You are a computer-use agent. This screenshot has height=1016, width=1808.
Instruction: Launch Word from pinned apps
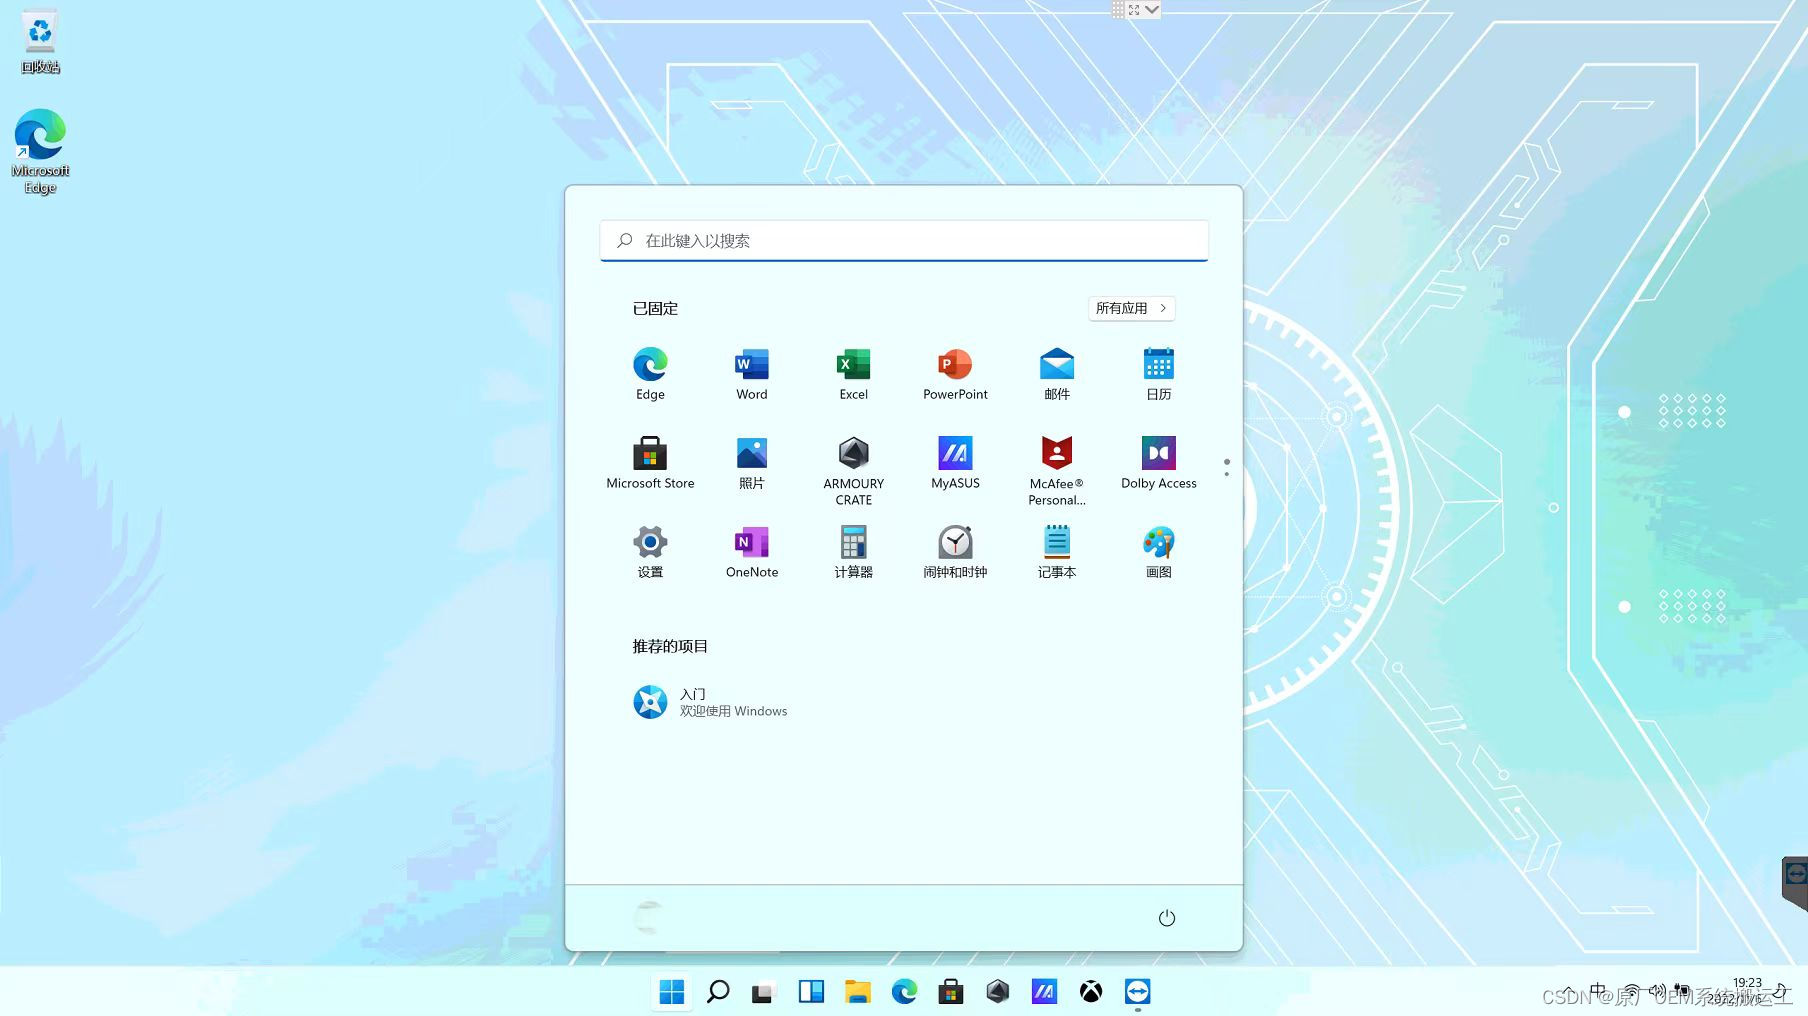coord(752,373)
